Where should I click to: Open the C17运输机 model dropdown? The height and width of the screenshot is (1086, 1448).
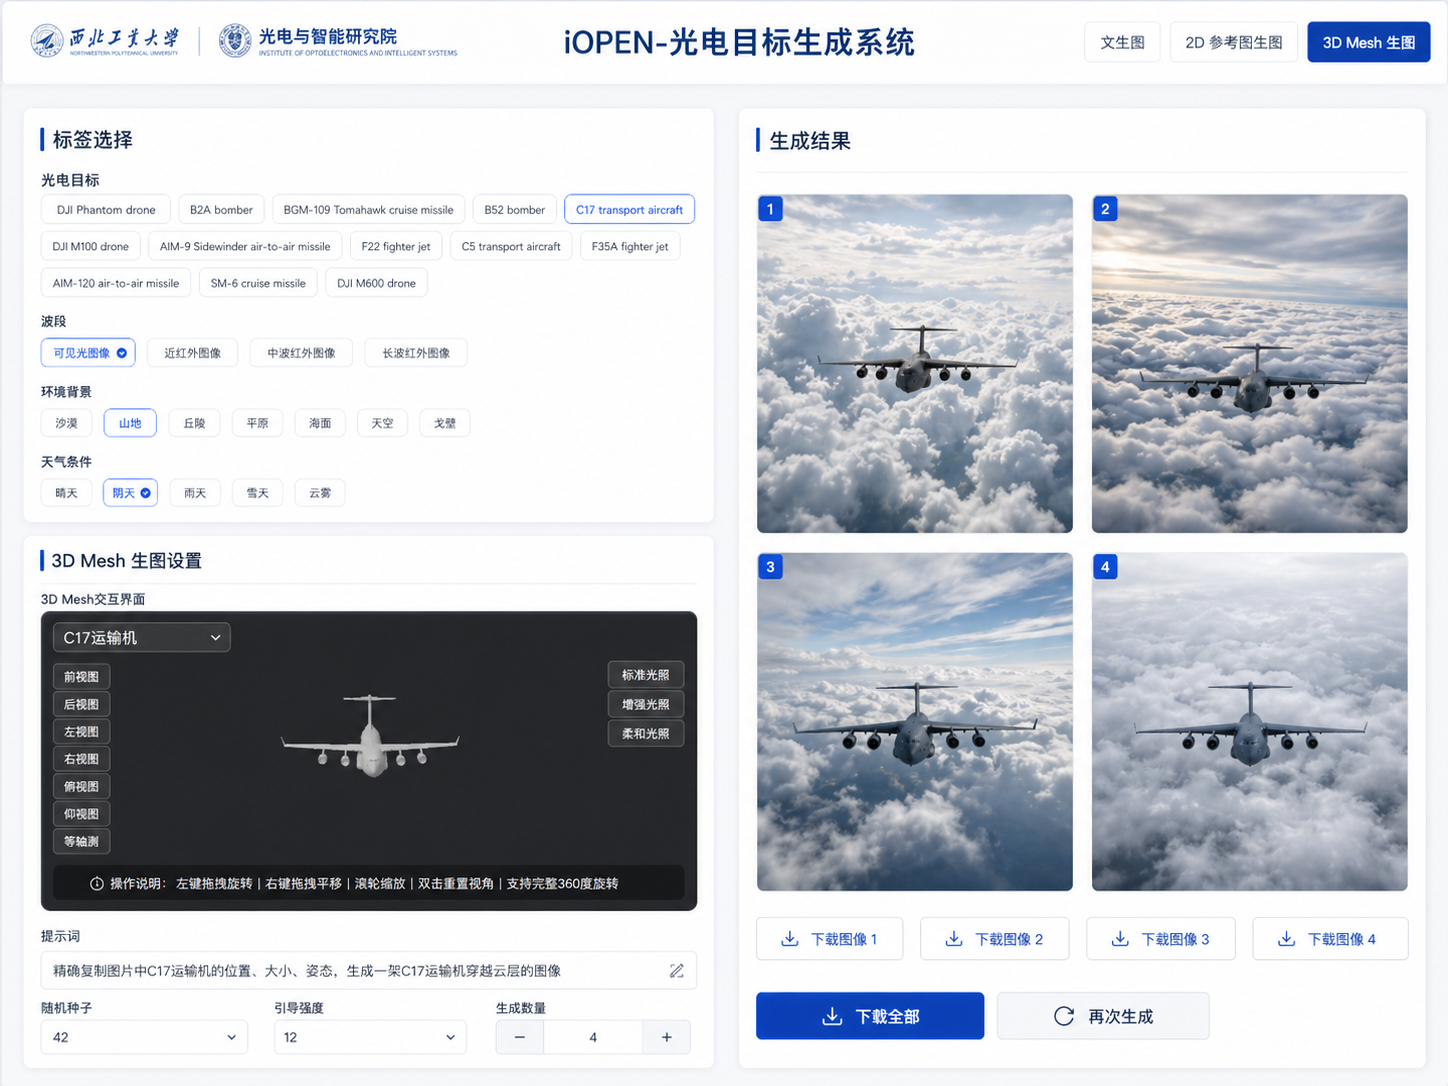click(x=141, y=637)
